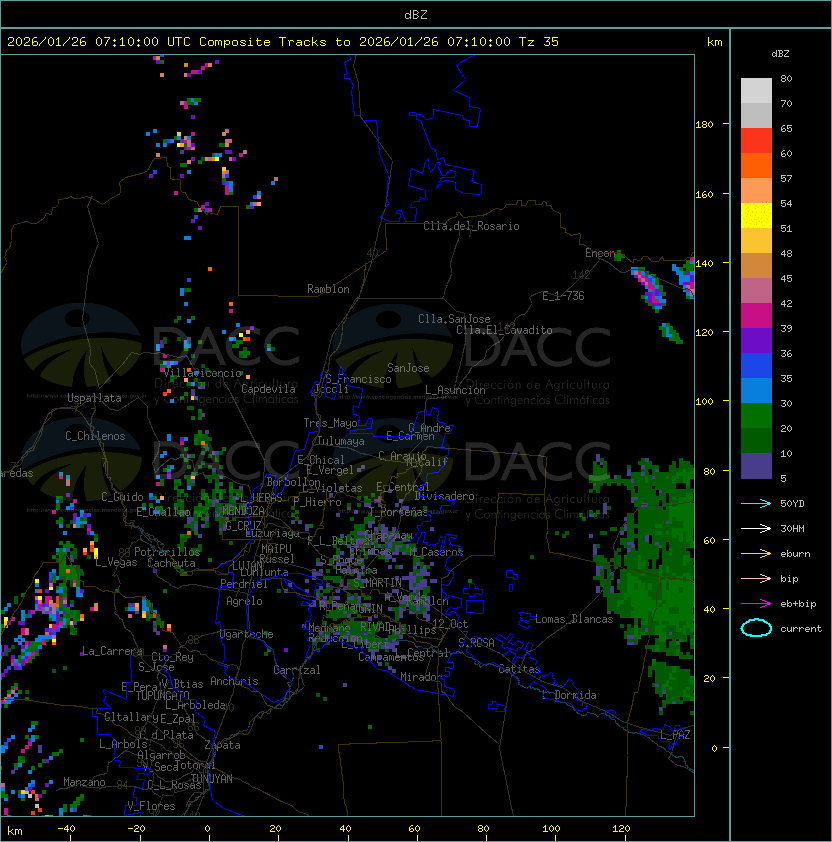The image size is (832, 842).
Task: Click the yellow eburn arrow icon
Action: click(756, 554)
